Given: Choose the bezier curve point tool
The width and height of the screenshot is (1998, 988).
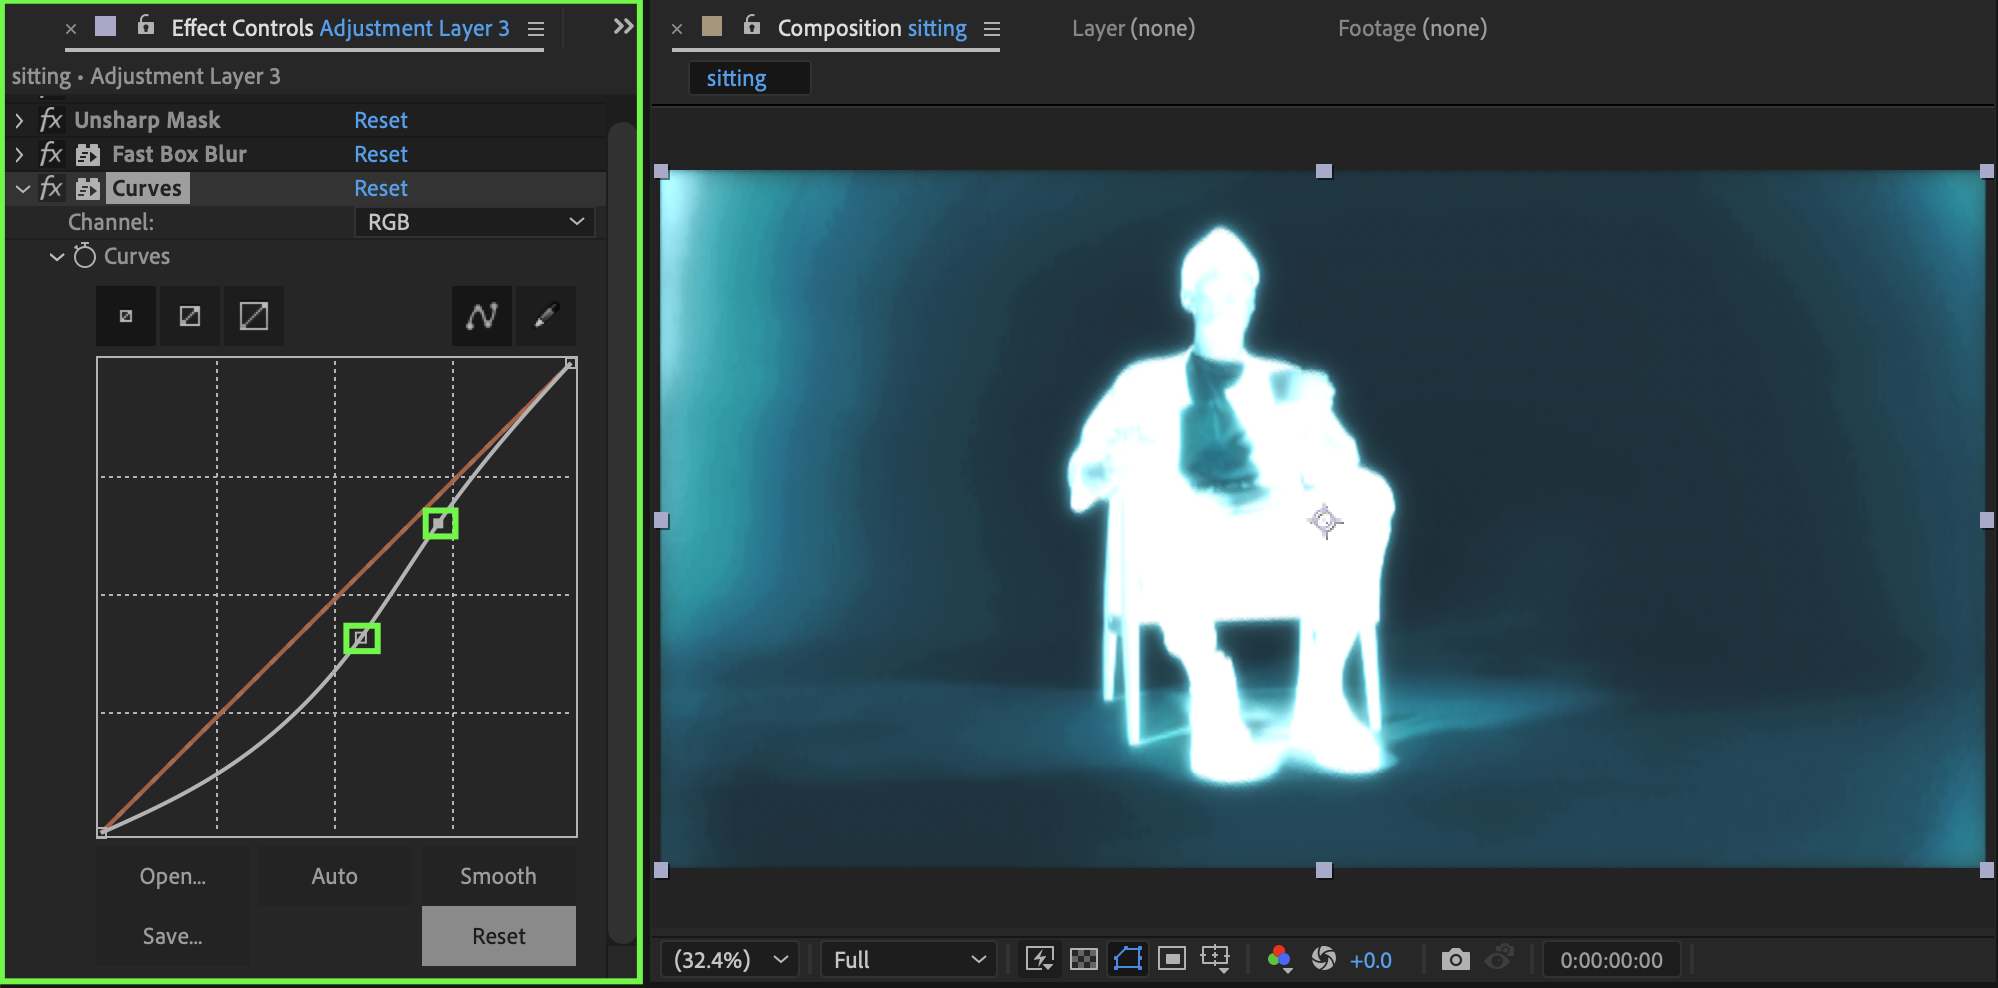Looking at the screenshot, I should pos(482,316).
